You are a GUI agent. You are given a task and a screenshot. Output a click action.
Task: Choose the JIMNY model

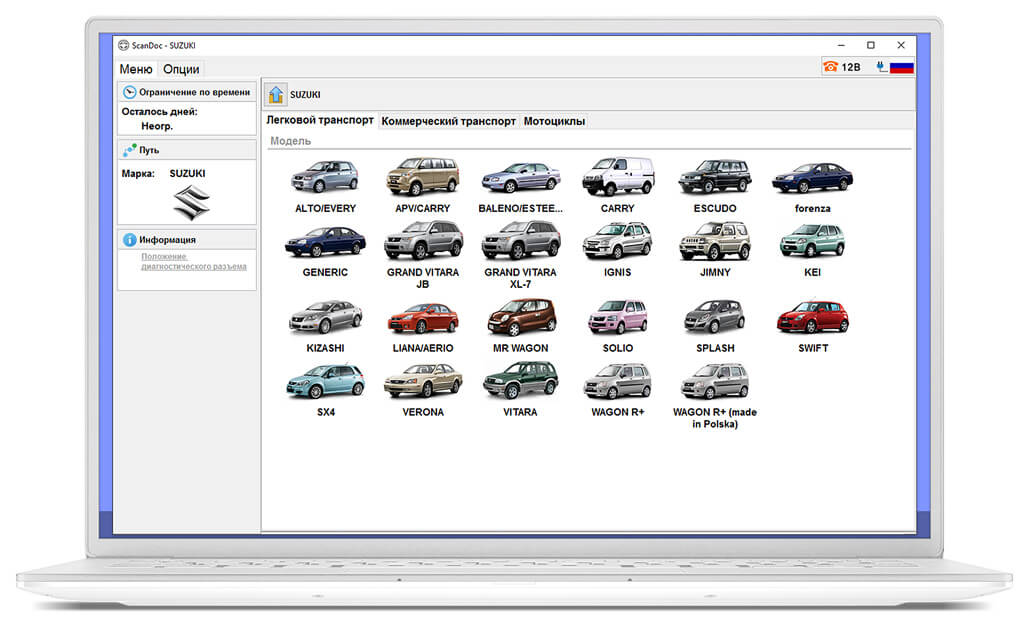715,251
